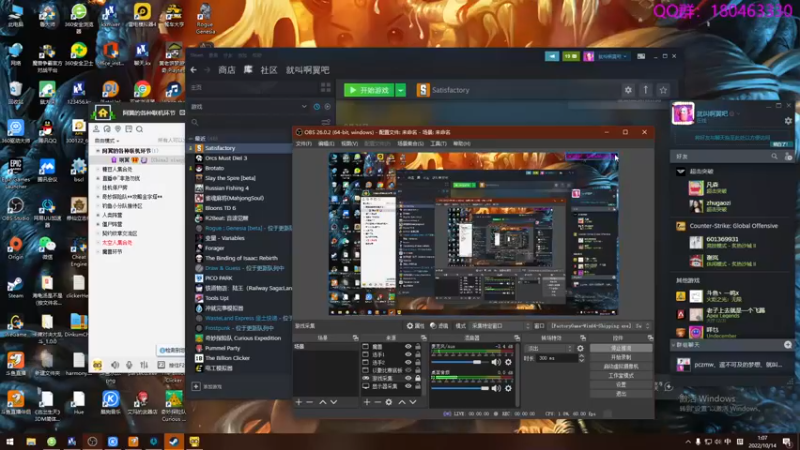Click 设置 button in OBS controls

point(621,385)
